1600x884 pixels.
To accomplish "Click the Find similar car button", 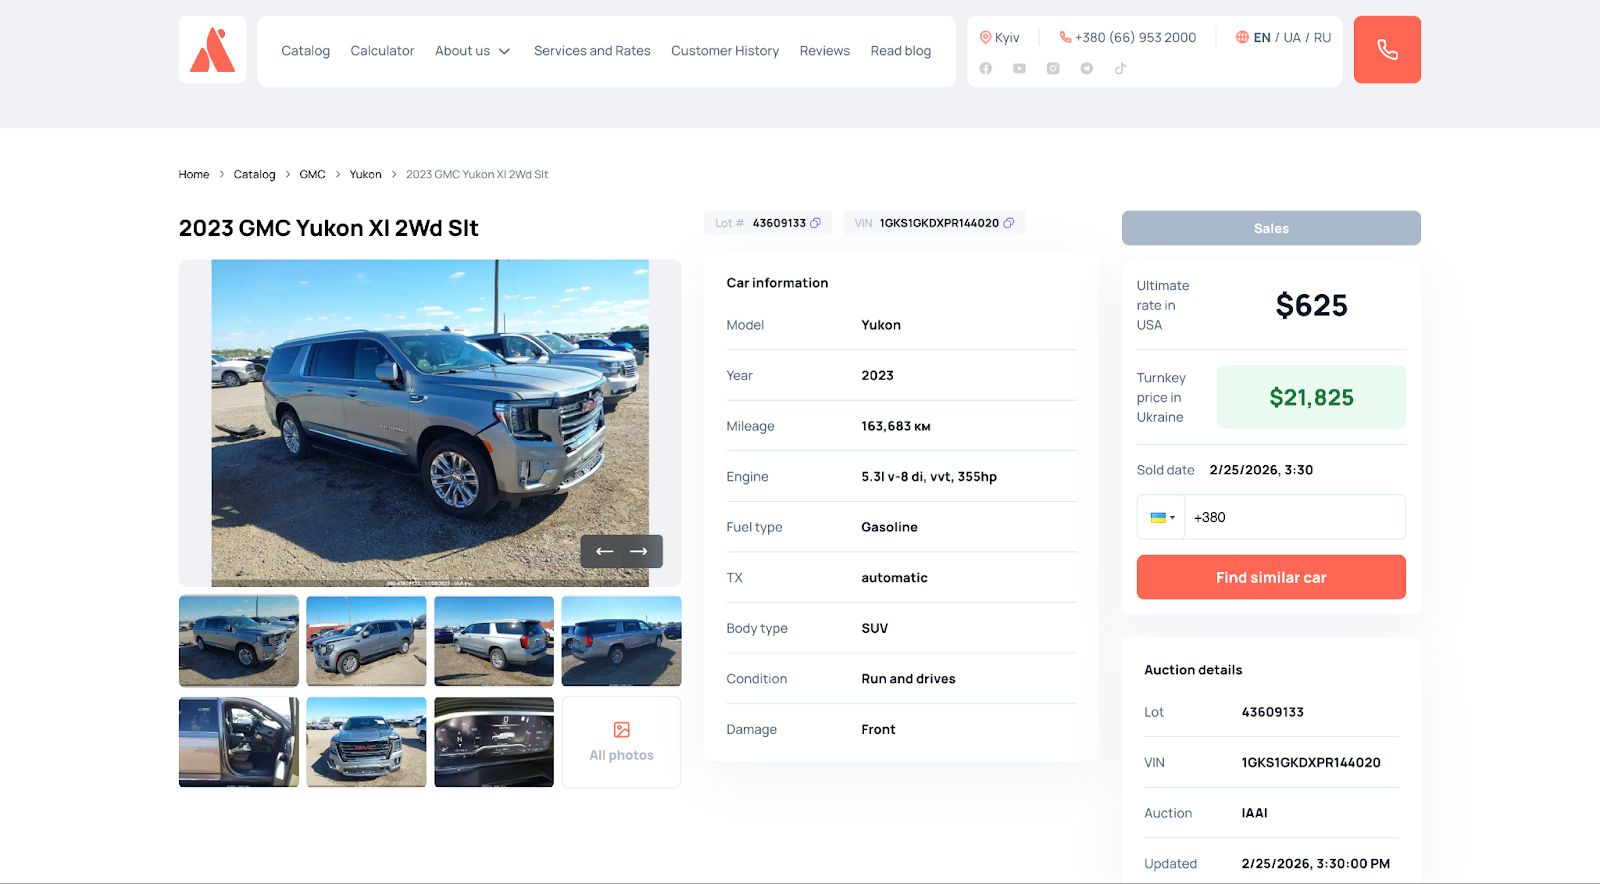I will click(1271, 577).
